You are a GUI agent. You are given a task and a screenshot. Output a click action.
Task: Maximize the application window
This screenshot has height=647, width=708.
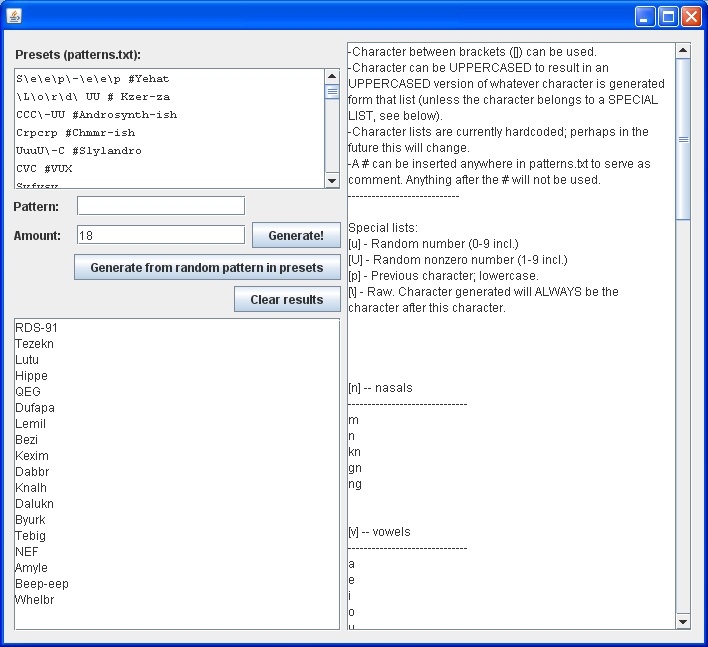coord(667,16)
